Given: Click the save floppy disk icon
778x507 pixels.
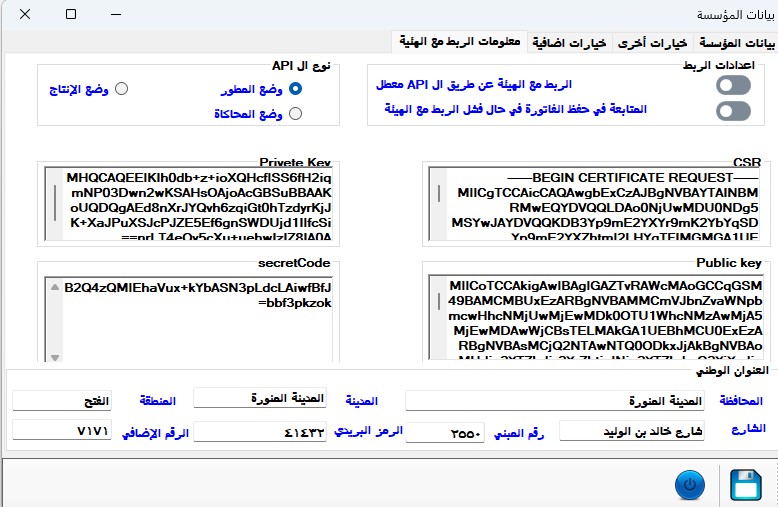Looking at the screenshot, I should click(746, 485).
